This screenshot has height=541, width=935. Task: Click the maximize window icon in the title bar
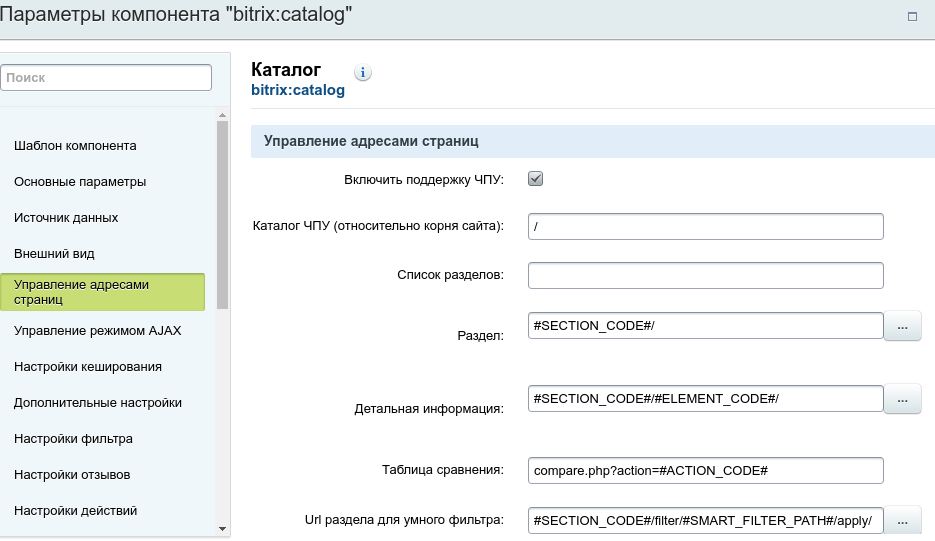point(912,17)
